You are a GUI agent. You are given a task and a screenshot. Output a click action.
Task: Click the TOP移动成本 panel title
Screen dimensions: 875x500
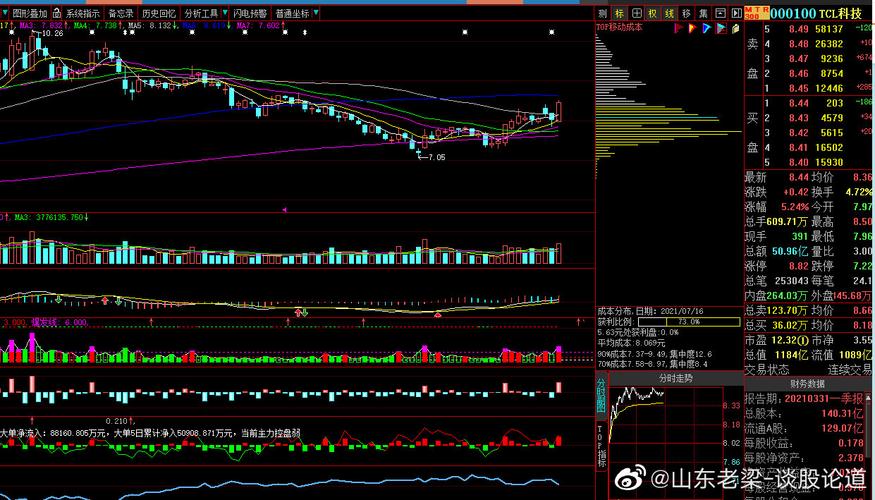619,26
